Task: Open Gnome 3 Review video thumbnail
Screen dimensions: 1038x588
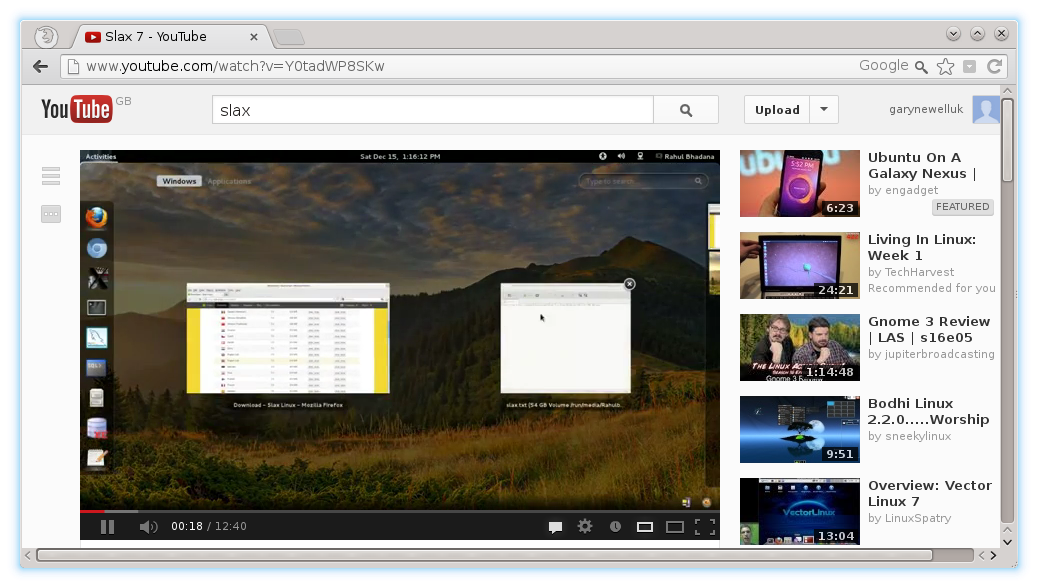Action: [800, 348]
